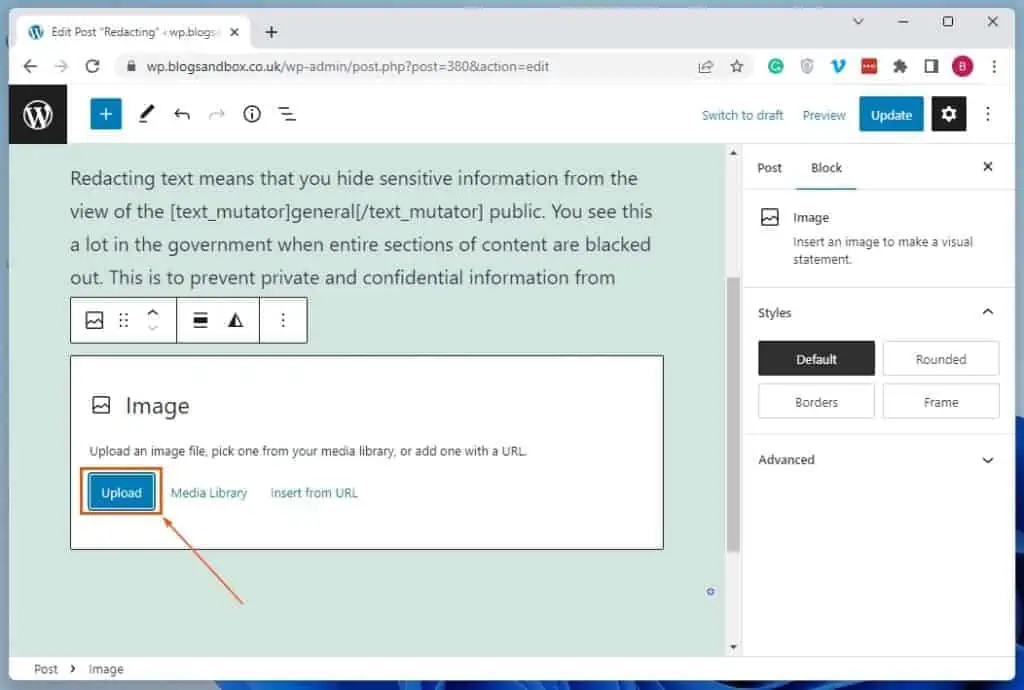Switch to the Post tab in the sidebar
This screenshot has width=1024, height=690.
click(769, 167)
